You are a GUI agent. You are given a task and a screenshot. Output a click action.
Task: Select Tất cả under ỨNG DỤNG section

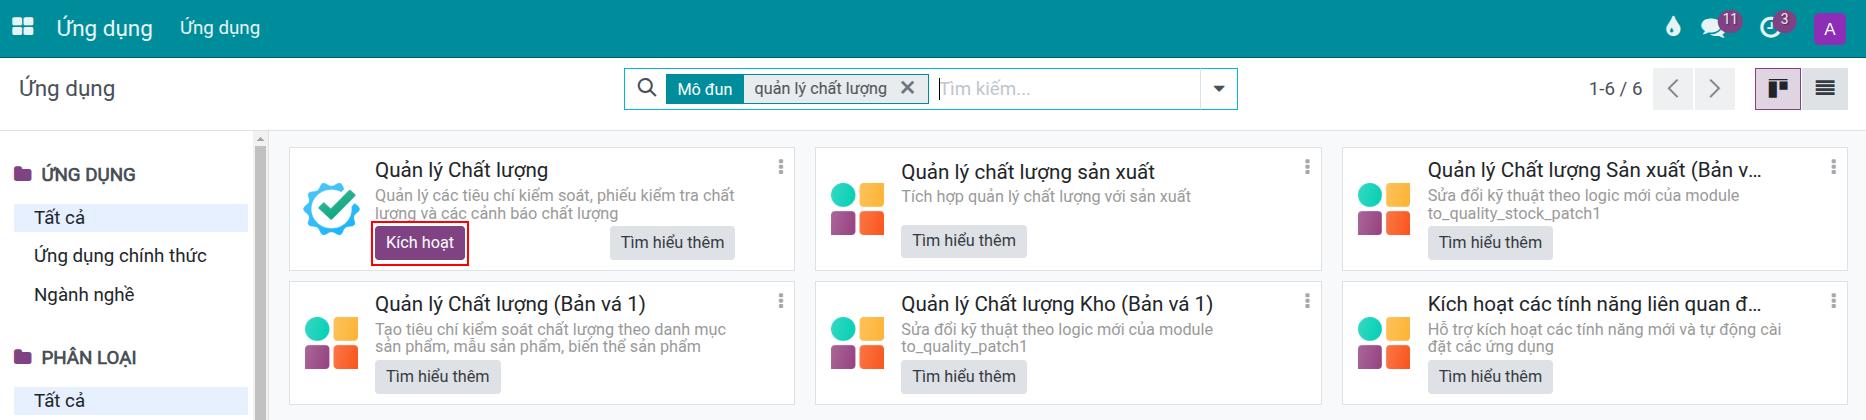pyautogui.click(x=131, y=218)
